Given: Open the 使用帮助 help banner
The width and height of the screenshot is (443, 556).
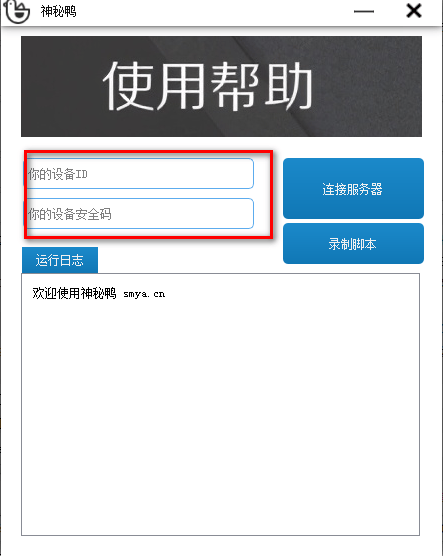Looking at the screenshot, I should click(221, 86).
